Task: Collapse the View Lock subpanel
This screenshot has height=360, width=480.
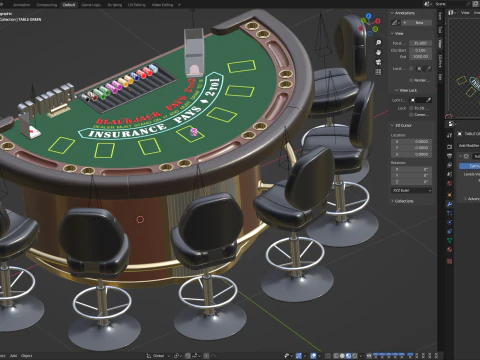Action: tap(406, 90)
